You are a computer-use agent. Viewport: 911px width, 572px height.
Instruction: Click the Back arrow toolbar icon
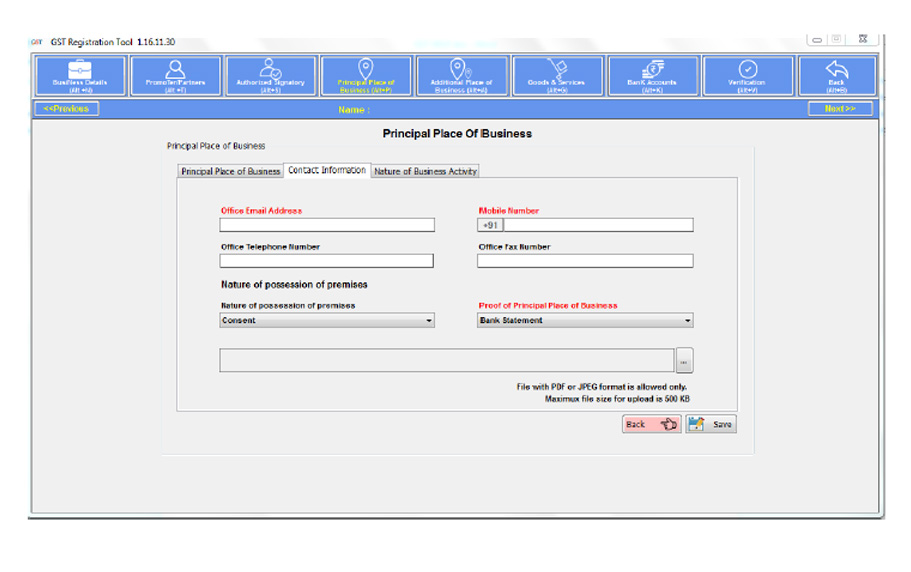pos(836,76)
